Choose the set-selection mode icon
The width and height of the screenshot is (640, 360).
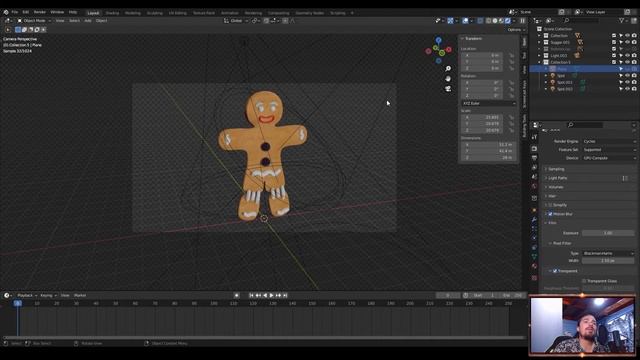coord(18,29)
